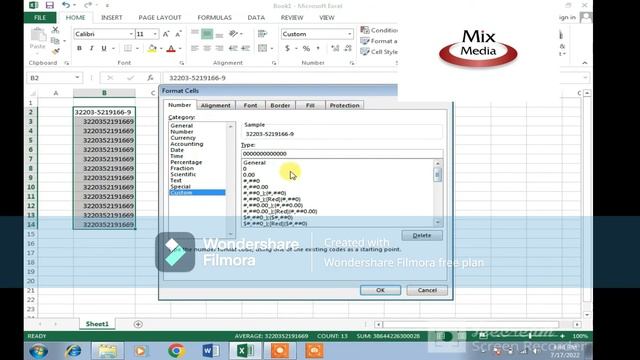The width and height of the screenshot is (640, 360).
Task: Switch to DATA ribbon tab
Action: click(256, 18)
